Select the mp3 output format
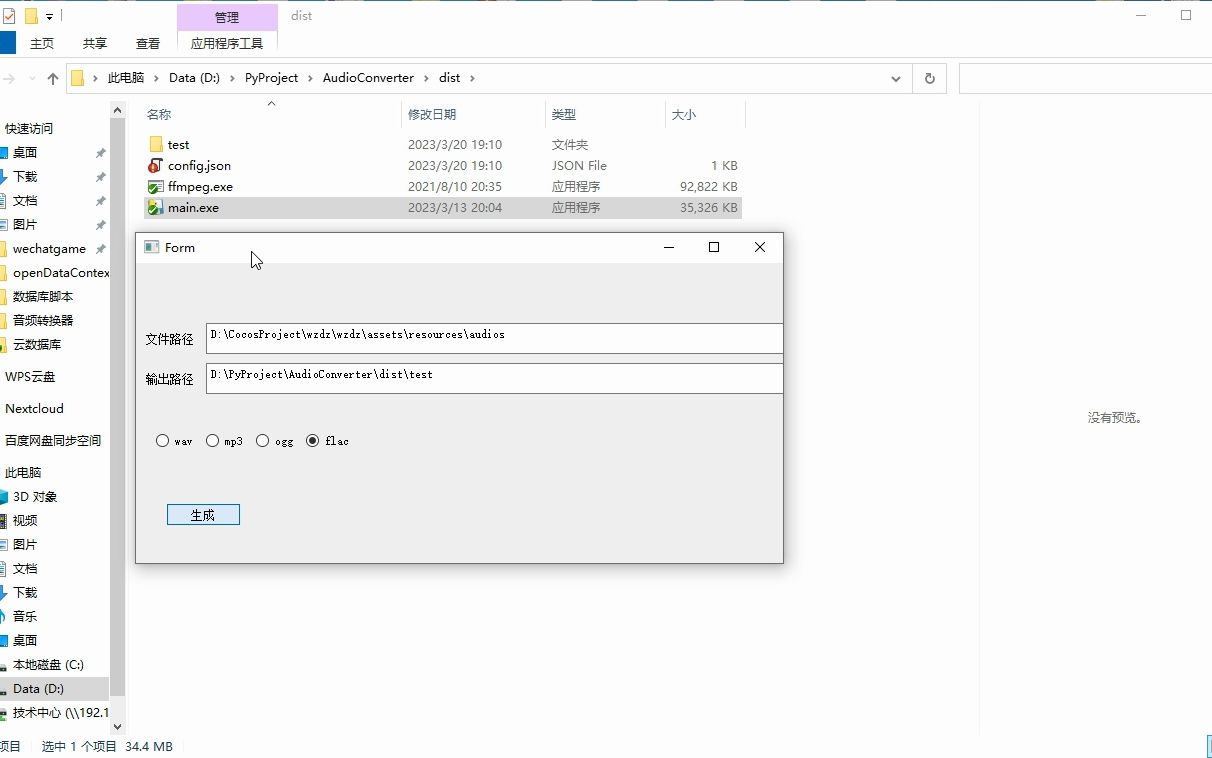Screen dimensions: 1212x758 [212, 440]
